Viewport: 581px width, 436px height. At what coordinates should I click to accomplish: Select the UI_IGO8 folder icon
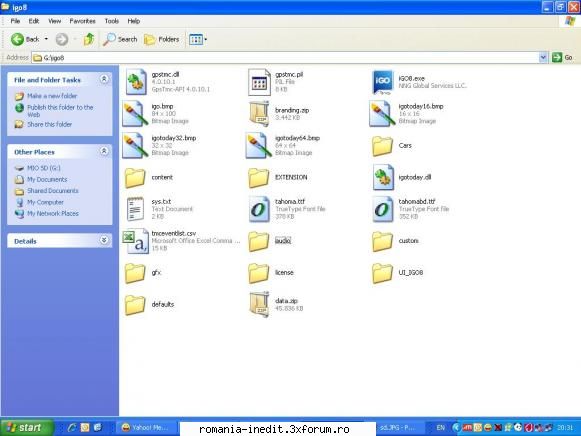click(382, 273)
